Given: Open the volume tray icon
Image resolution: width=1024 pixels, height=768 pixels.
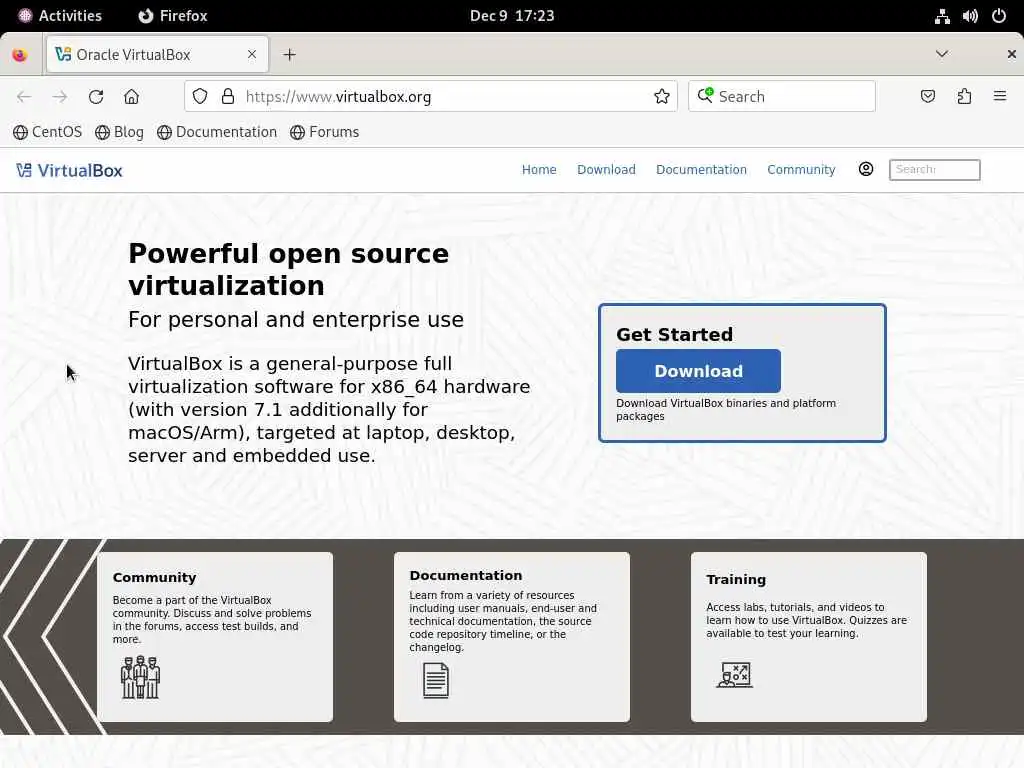Looking at the screenshot, I should click(970, 16).
